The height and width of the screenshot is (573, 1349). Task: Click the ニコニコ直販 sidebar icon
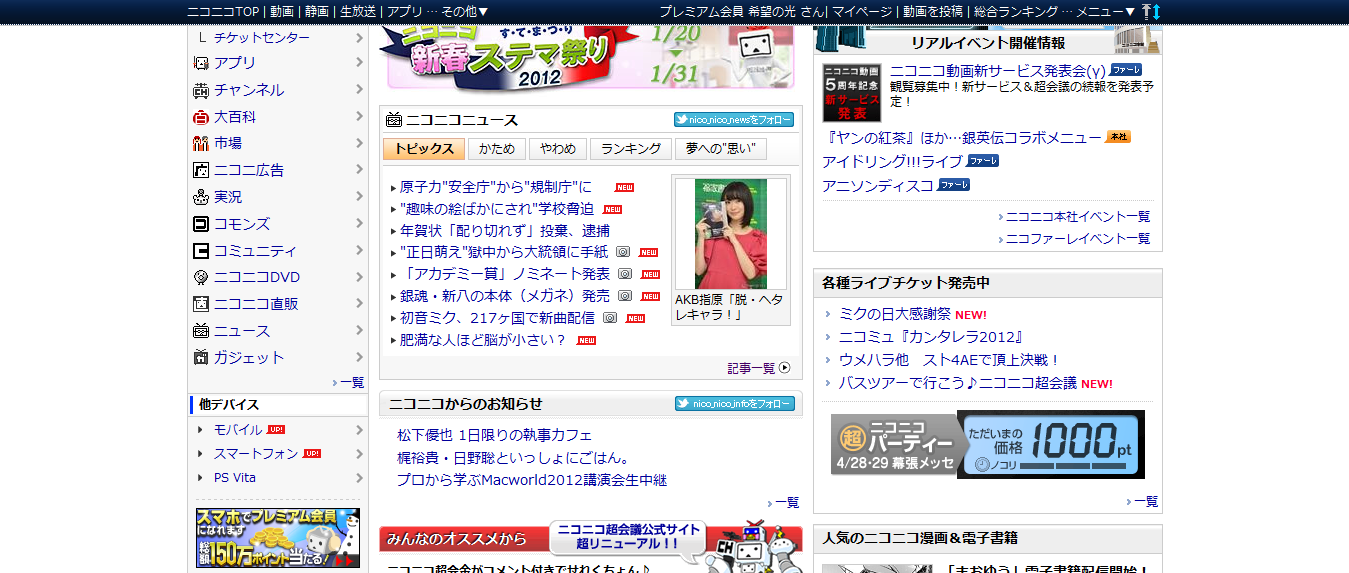200,304
